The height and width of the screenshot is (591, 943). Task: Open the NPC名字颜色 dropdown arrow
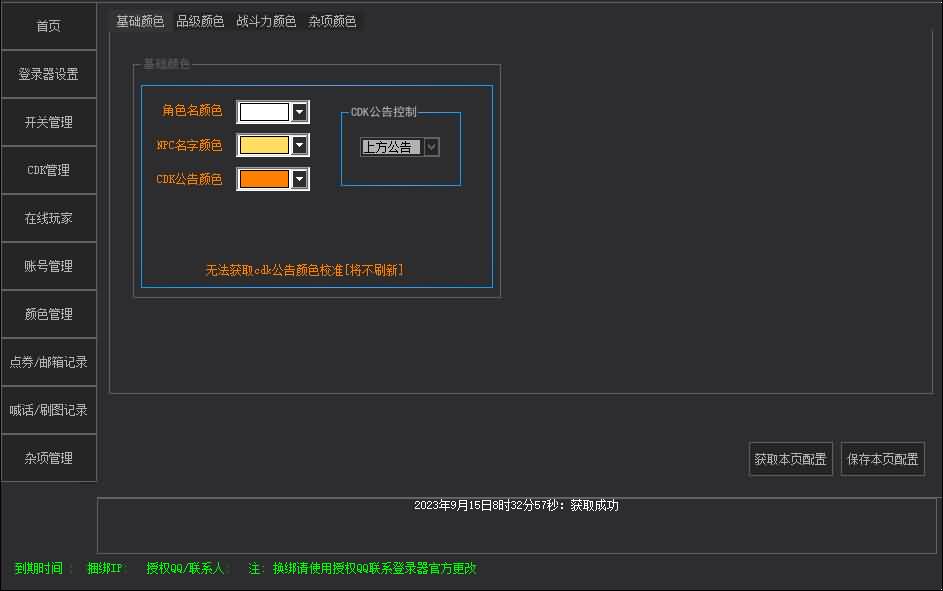301,145
